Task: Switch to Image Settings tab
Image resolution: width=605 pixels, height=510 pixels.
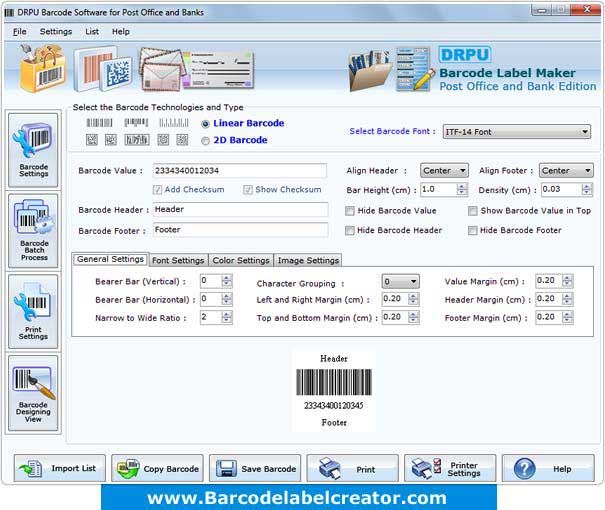Action: pos(308,260)
